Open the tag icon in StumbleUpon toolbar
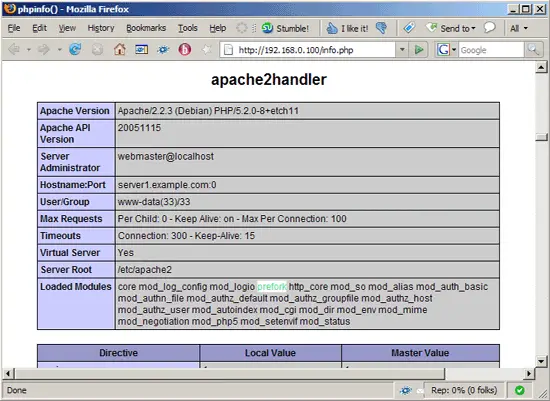Image resolution: width=550 pixels, height=401 pixels. tap(409, 28)
